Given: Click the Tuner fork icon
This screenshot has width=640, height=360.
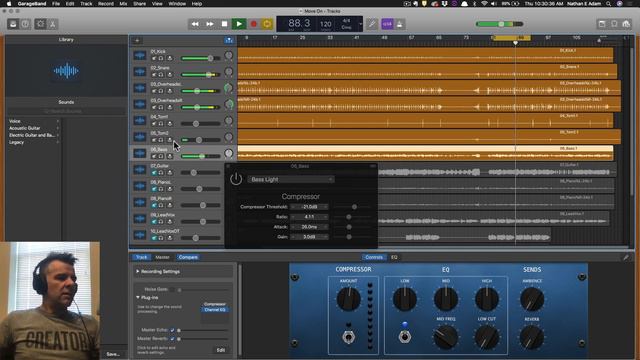Looking at the screenshot, I should (372, 24).
